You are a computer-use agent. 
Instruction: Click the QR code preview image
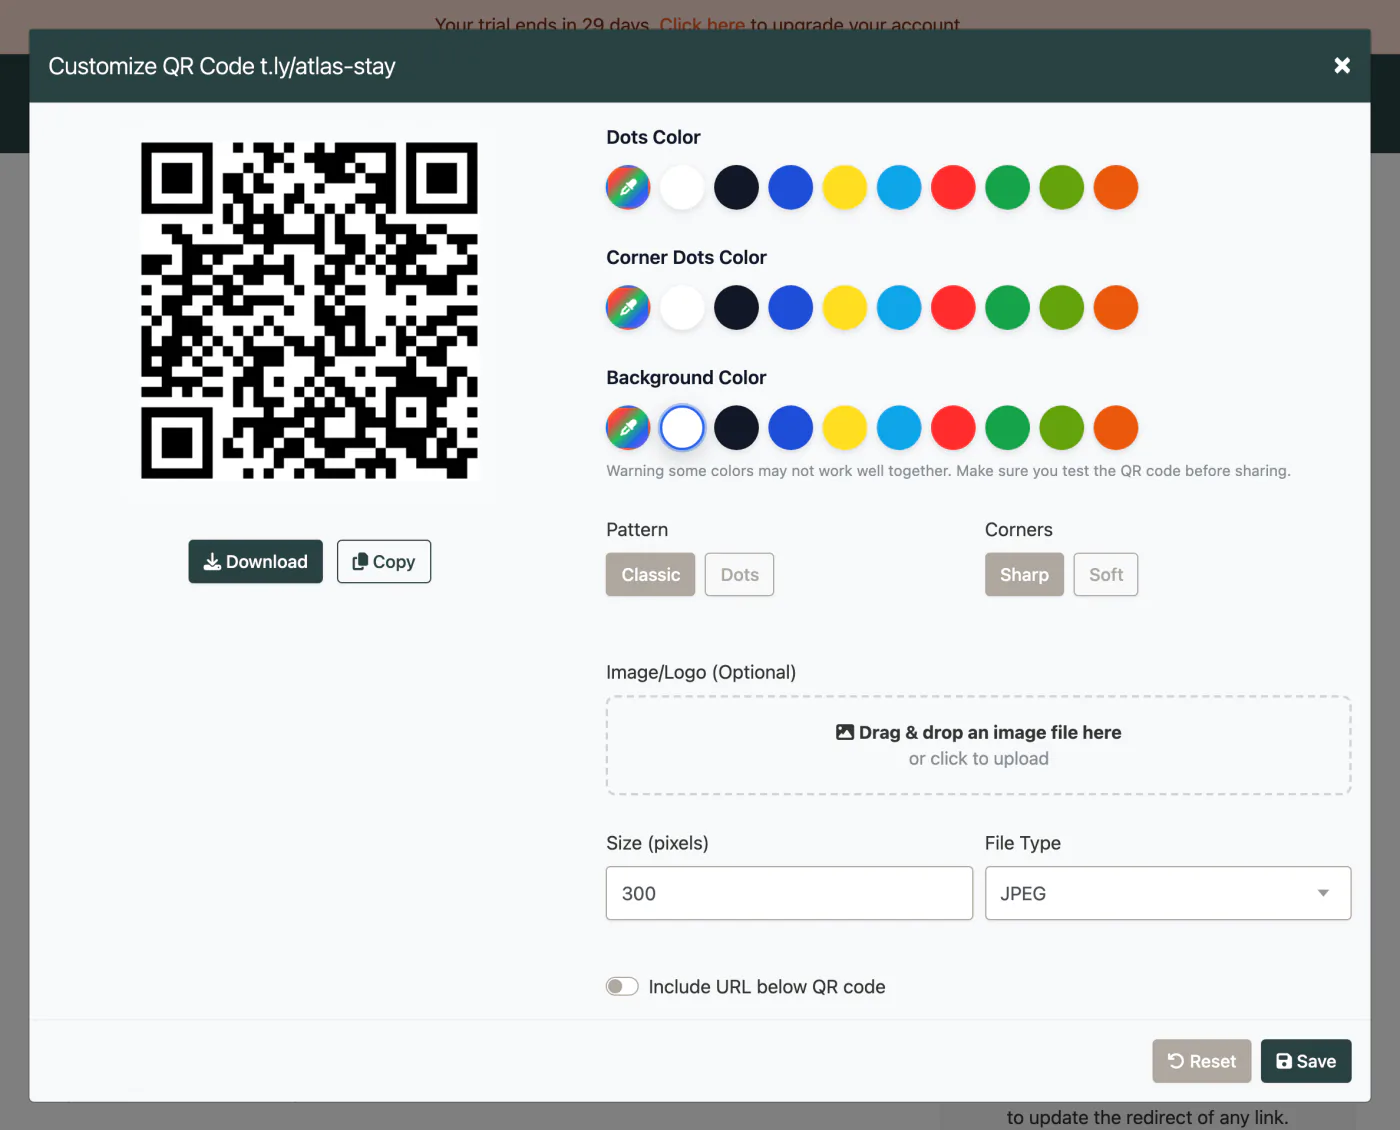[309, 310]
